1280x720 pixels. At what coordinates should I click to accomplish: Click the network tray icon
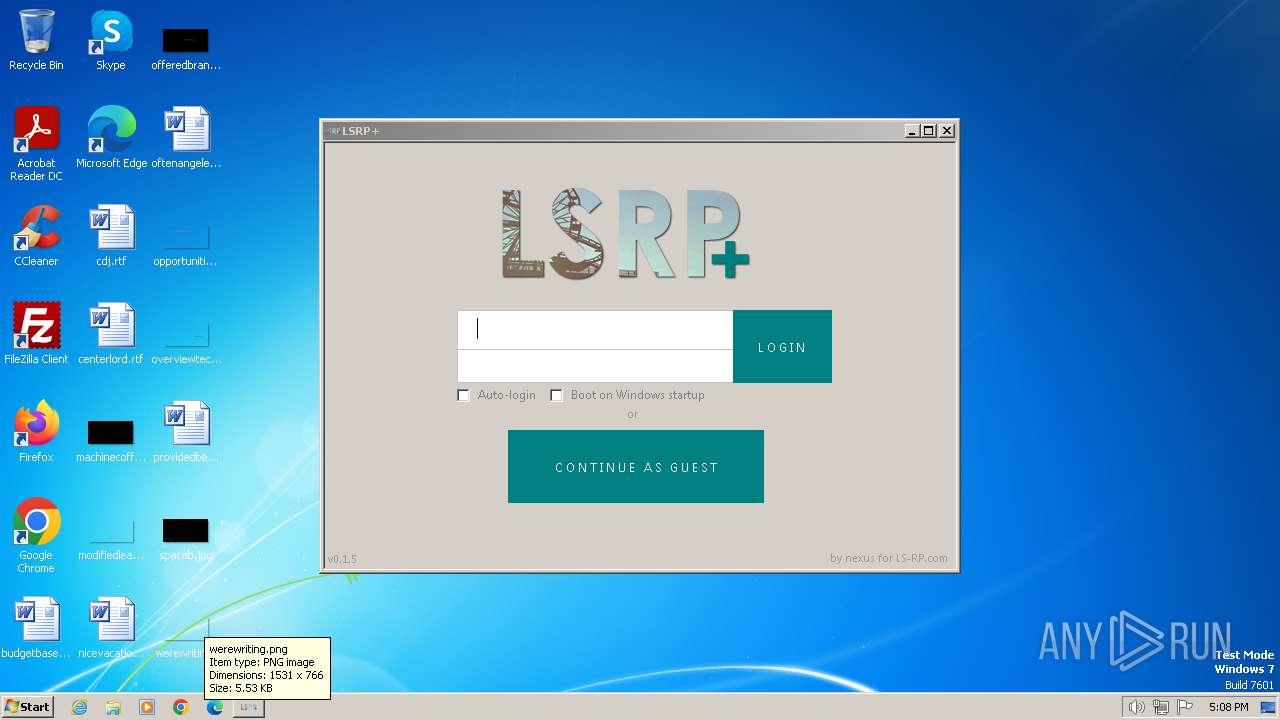coord(1161,707)
